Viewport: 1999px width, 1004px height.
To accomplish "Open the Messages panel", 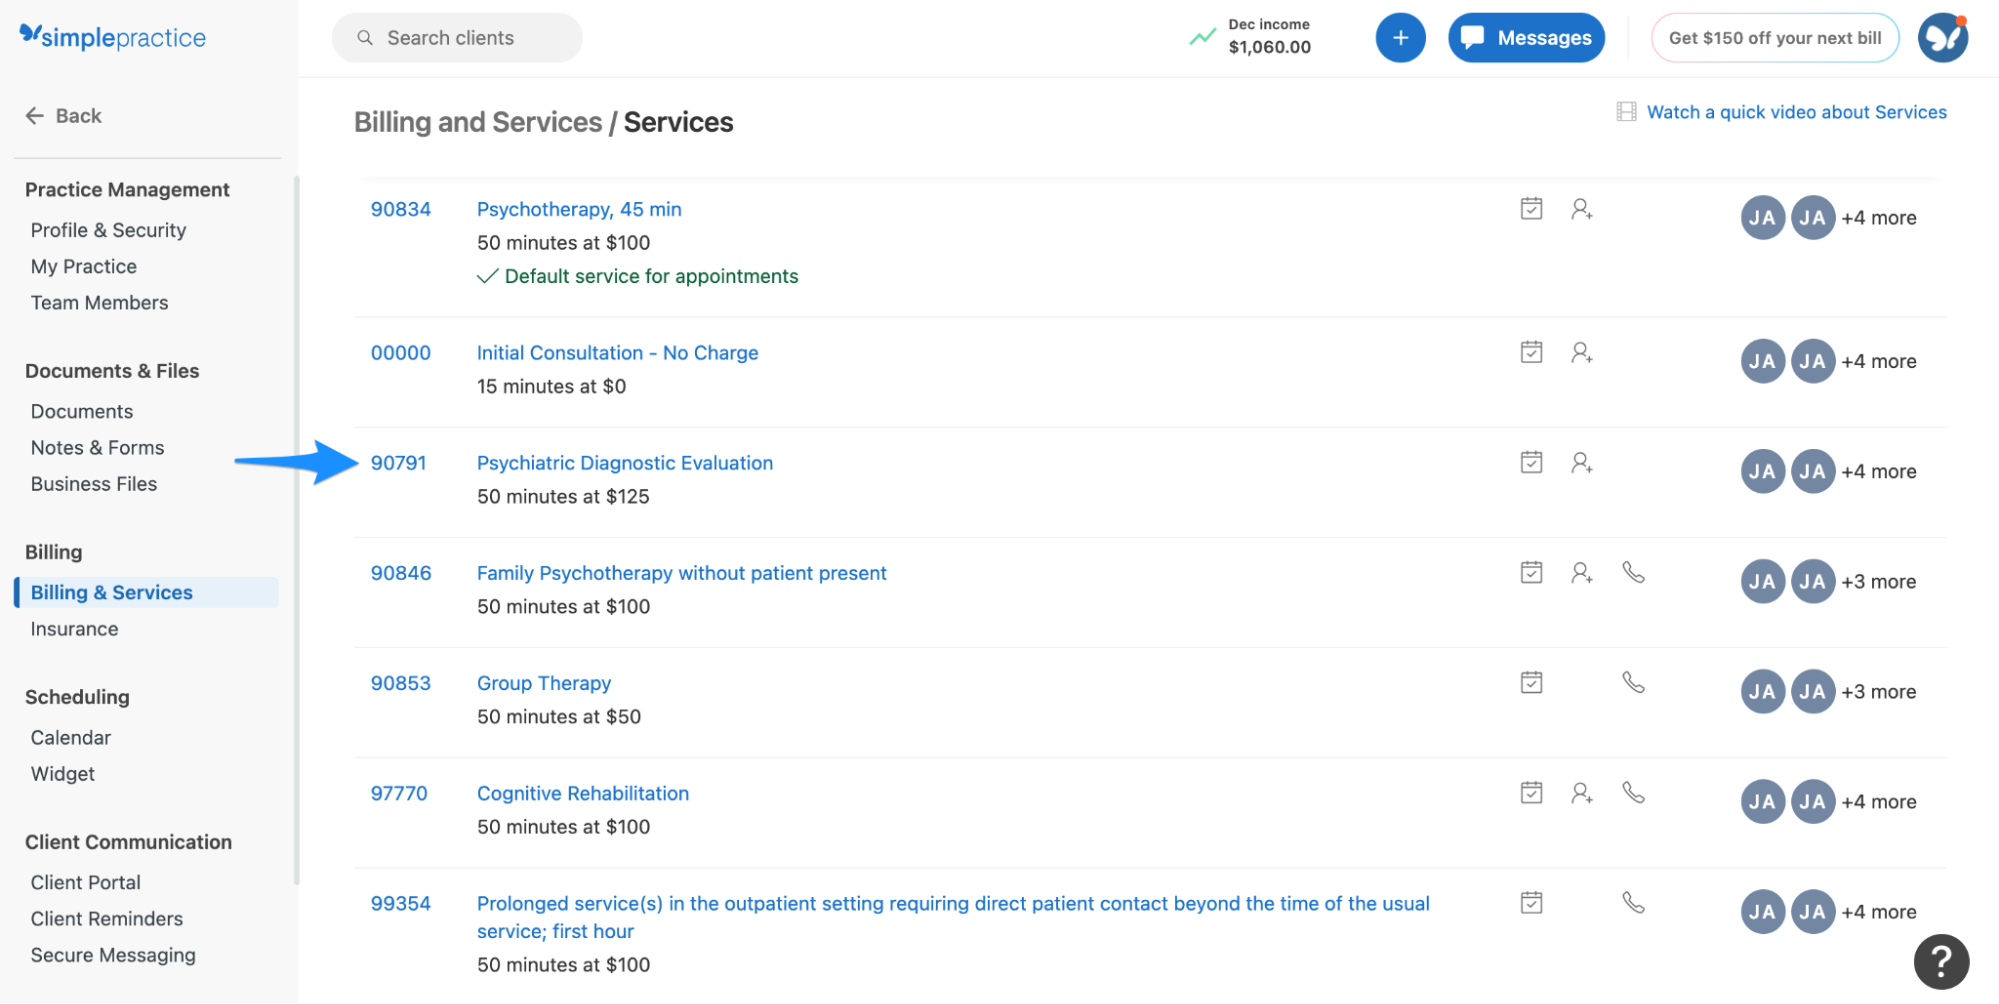I will [x=1525, y=37].
